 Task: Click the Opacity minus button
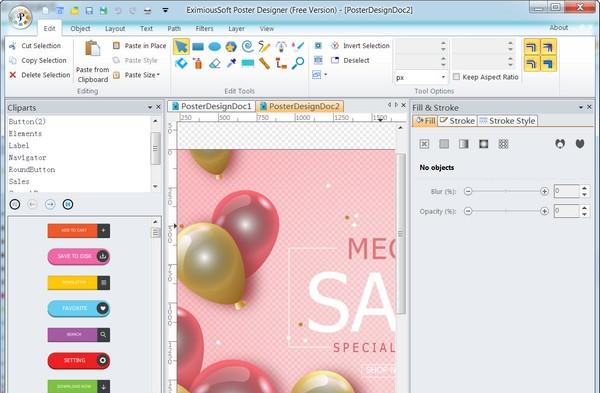click(468, 211)
